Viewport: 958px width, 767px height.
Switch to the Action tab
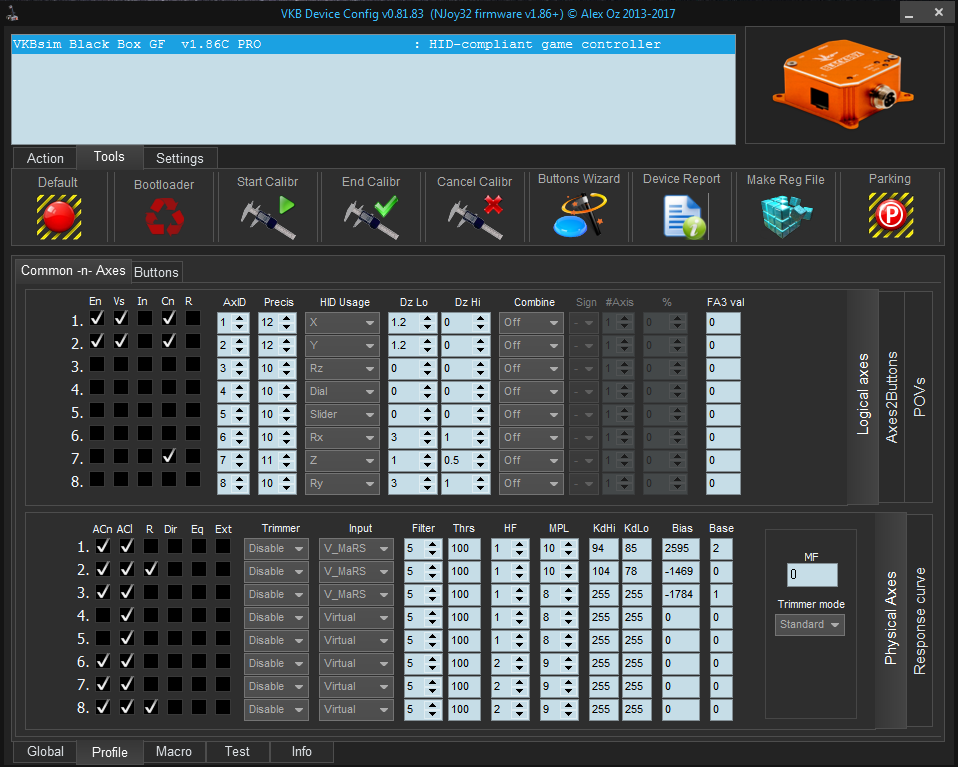[45, 158]
